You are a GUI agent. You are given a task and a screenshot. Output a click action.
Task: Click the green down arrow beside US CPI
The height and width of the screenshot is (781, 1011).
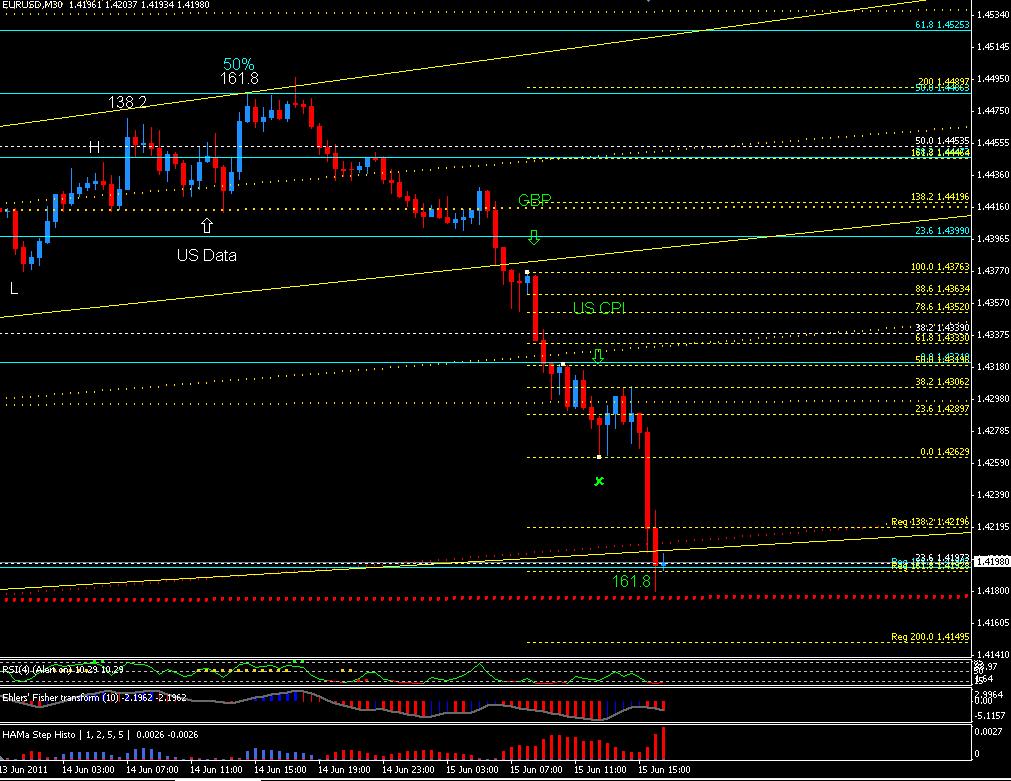pos(598,356)
